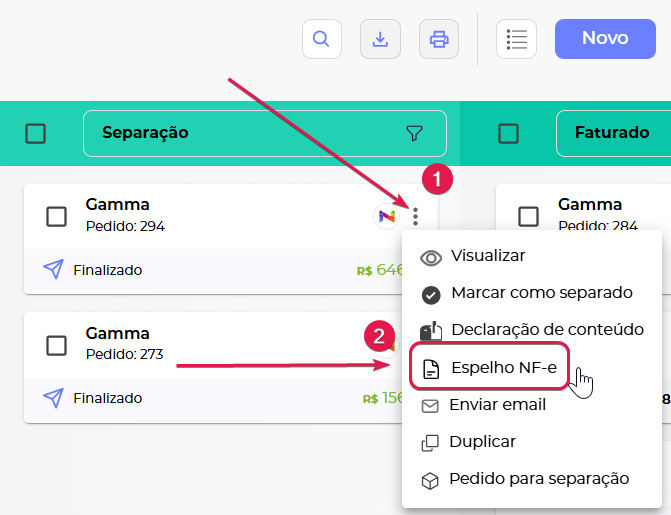Viewport: 671px width, 515px height.
Task: Click the paper plane icon on Pedido 273
Action: coord(53,398)
